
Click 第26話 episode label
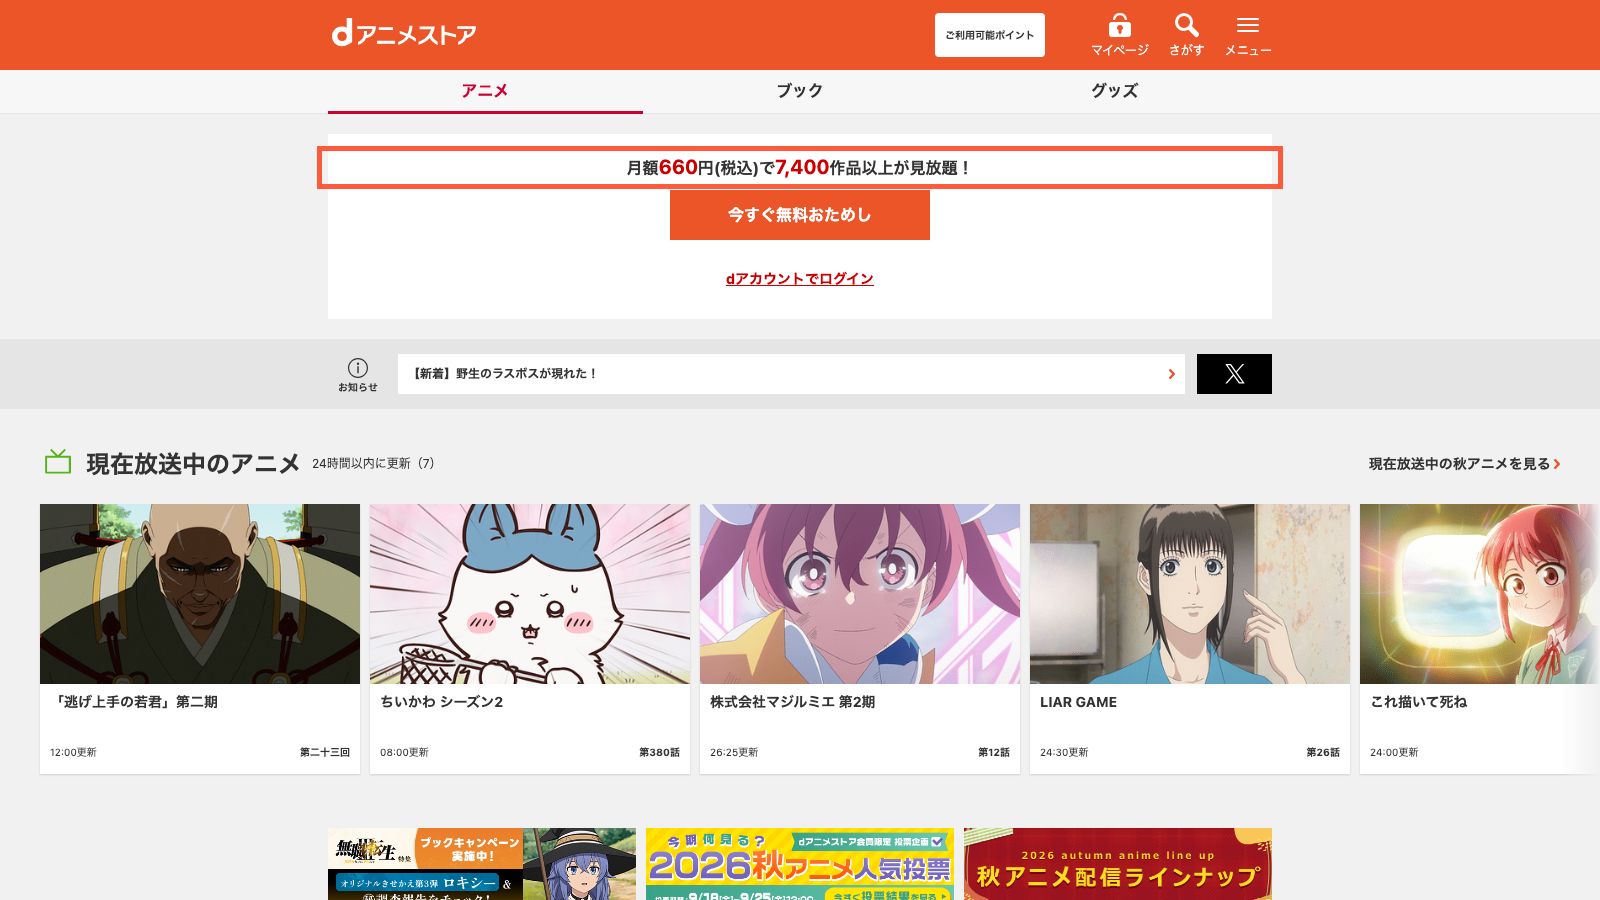(1323, 752)
